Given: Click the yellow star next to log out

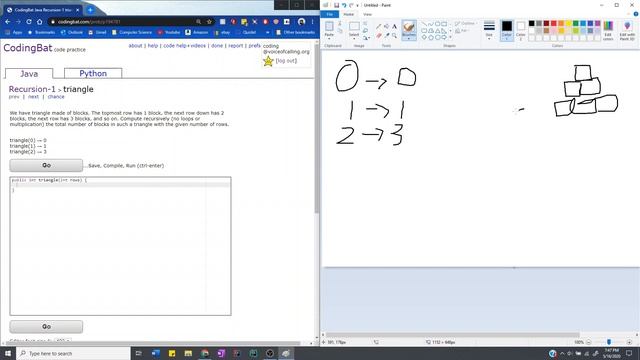Looking at the screenshot, I should (x=268, y=61).
